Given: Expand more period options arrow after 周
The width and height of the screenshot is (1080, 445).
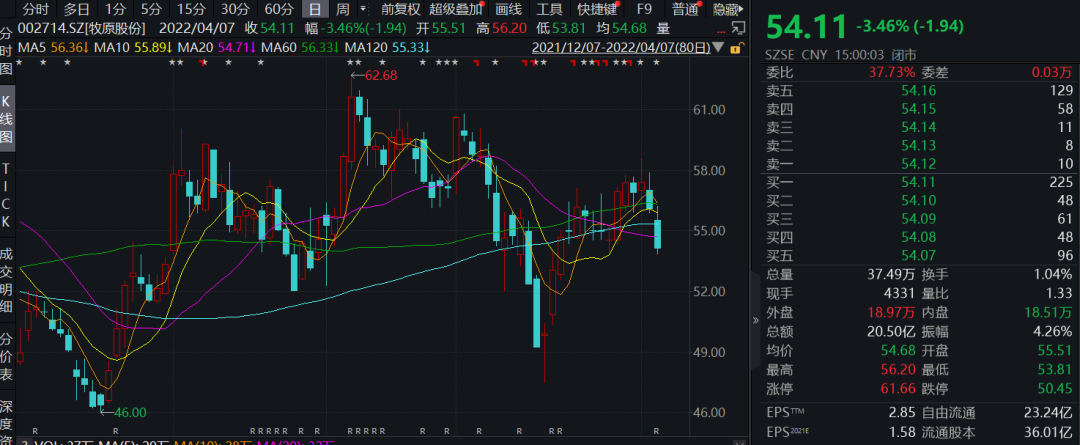Looking at the screenshot, I should [x=364, y=9].
